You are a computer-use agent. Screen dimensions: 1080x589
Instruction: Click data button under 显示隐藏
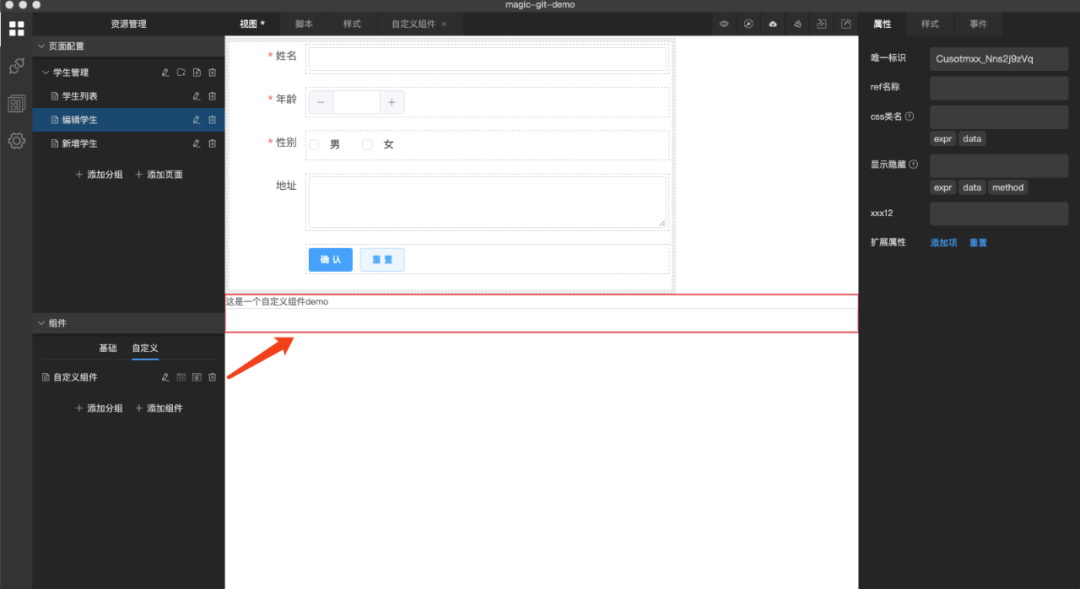[972, 187]
